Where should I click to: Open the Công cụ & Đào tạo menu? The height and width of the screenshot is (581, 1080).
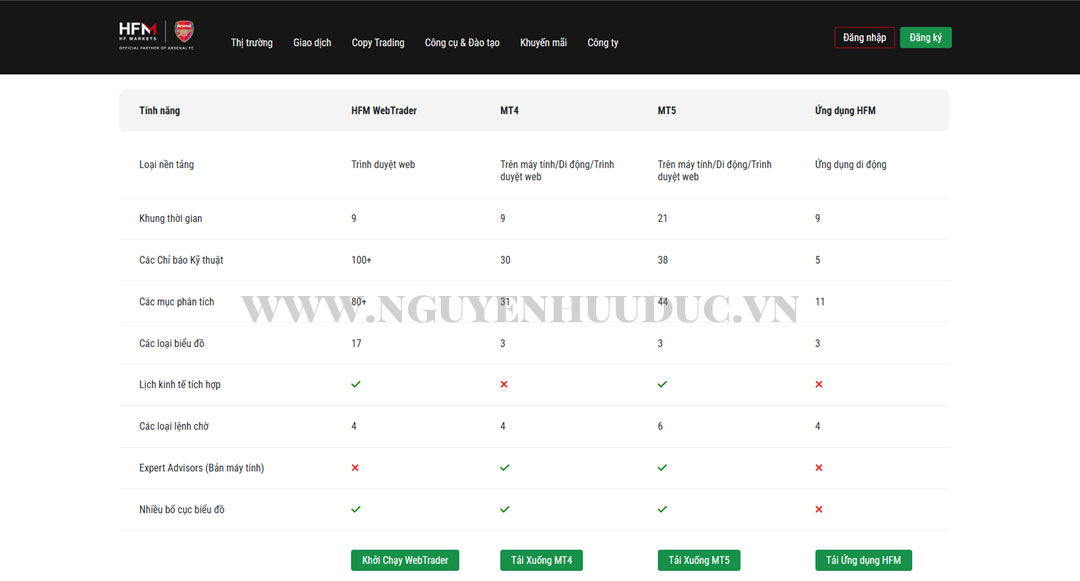[462, 43]
